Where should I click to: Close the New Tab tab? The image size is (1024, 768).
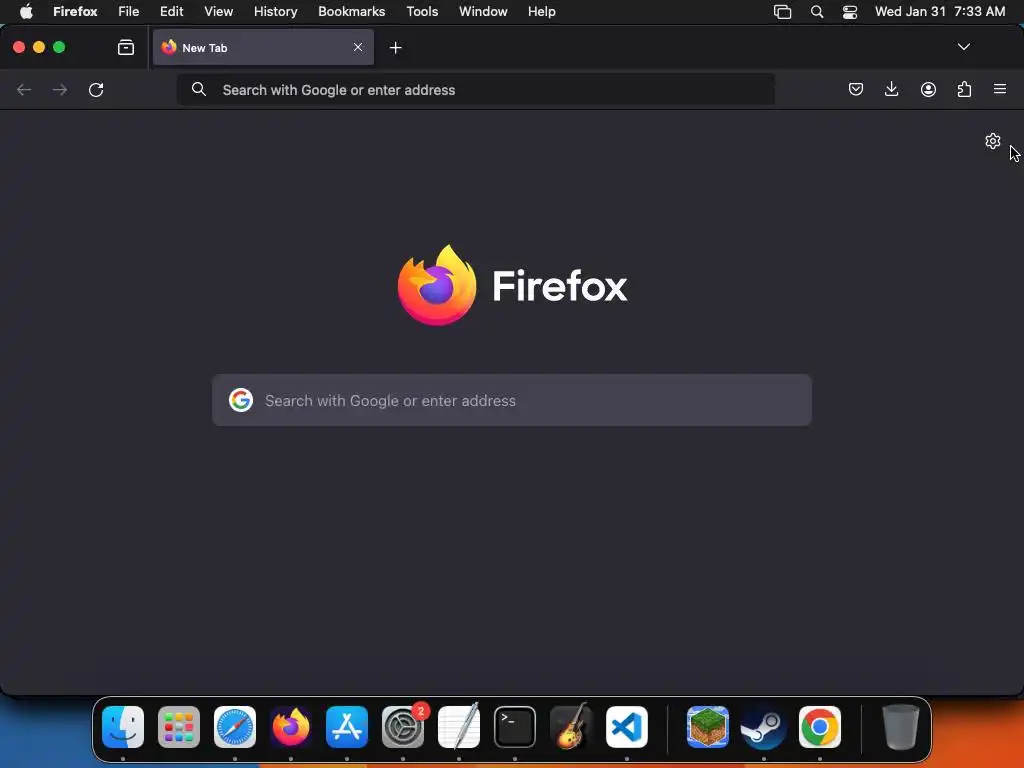358,47
